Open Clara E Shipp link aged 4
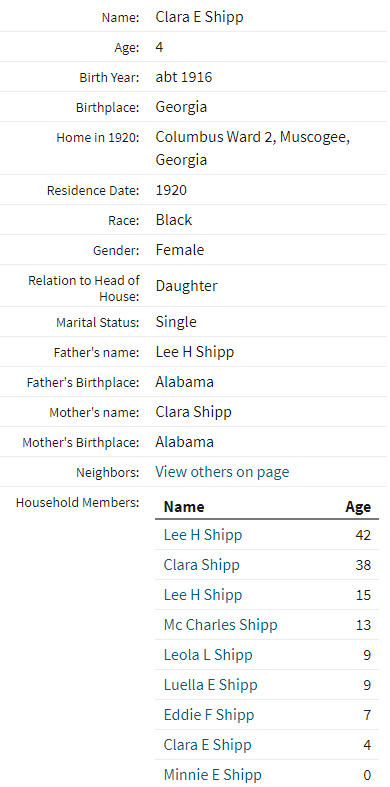 point(207,745)
